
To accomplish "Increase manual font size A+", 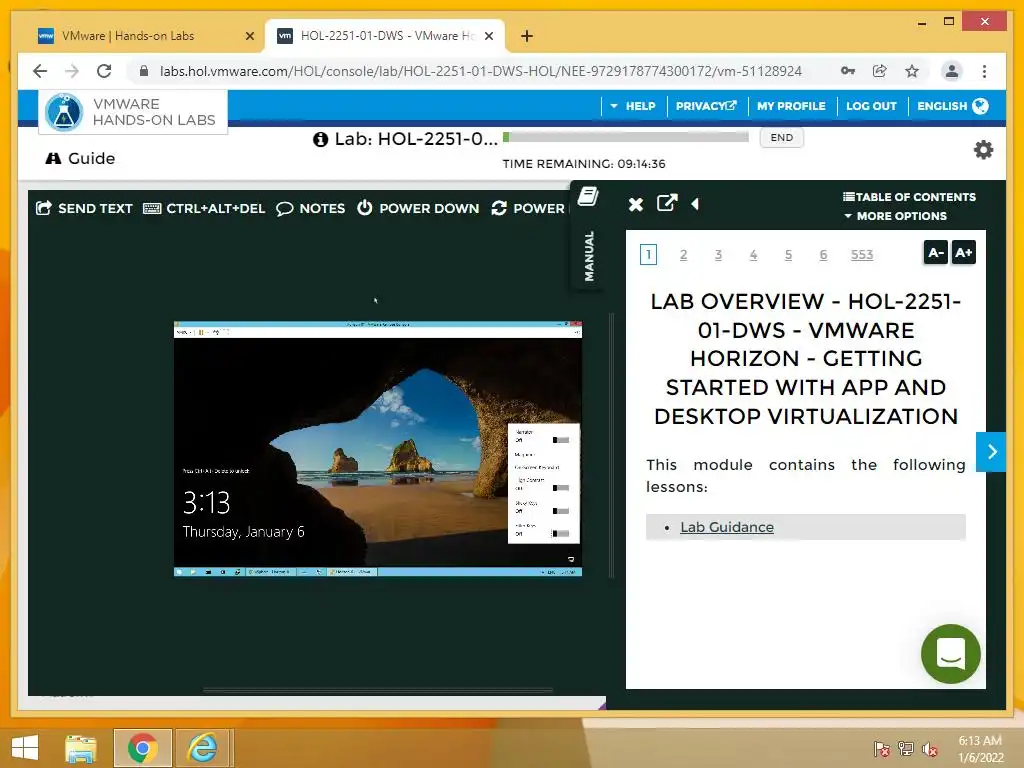I will 963,253.
